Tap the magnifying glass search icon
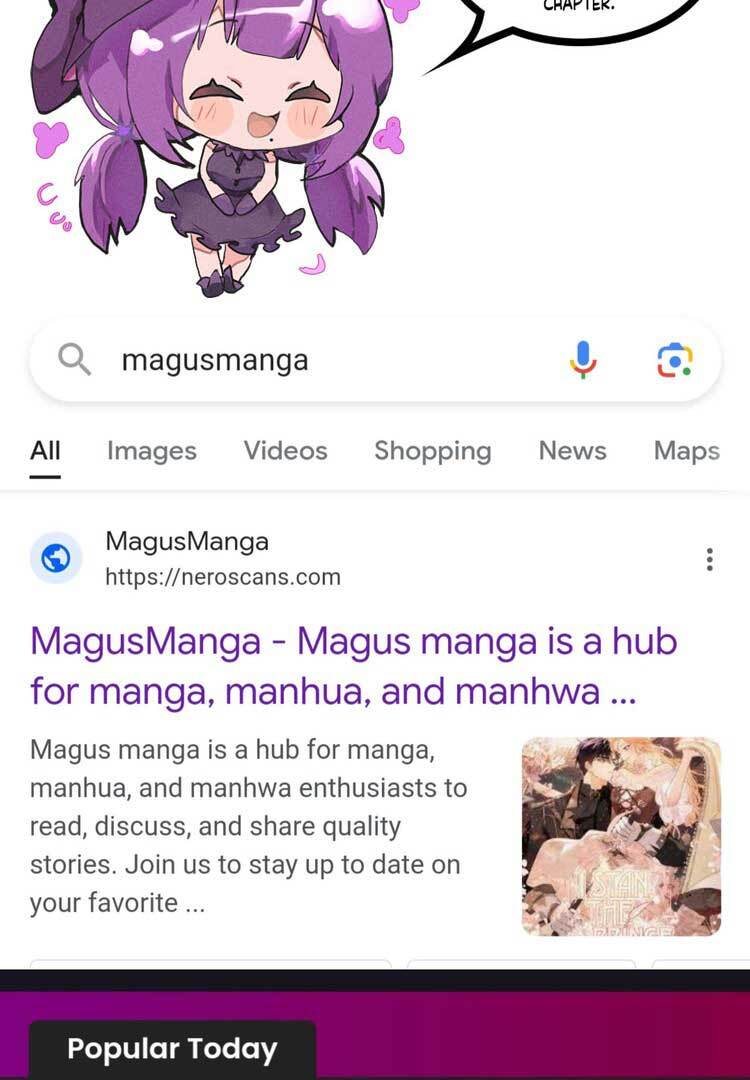Viewport: 750px width, 1080px height. click(74, 360)
